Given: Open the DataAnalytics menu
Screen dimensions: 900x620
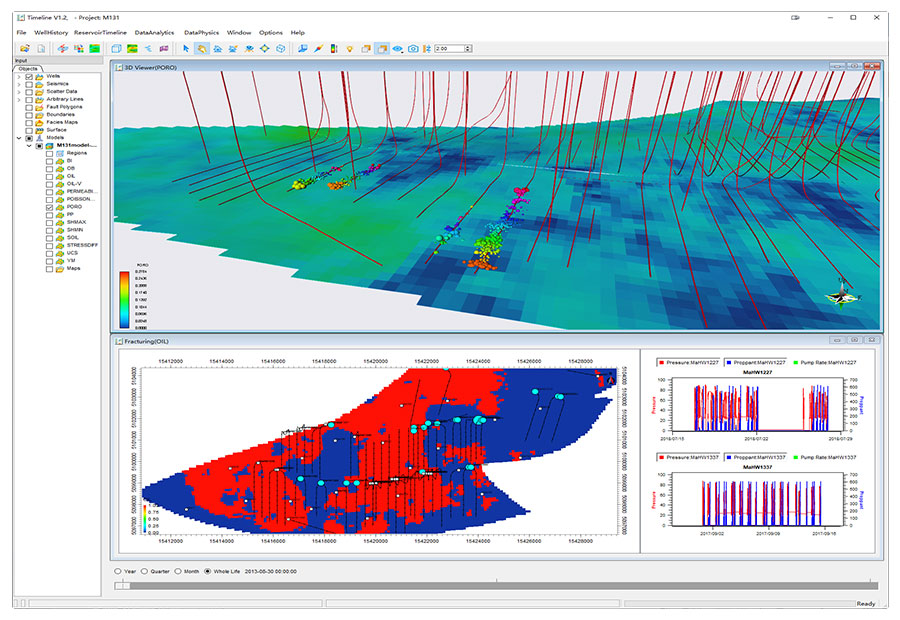Looking at the screenshot, I should 154,33.
